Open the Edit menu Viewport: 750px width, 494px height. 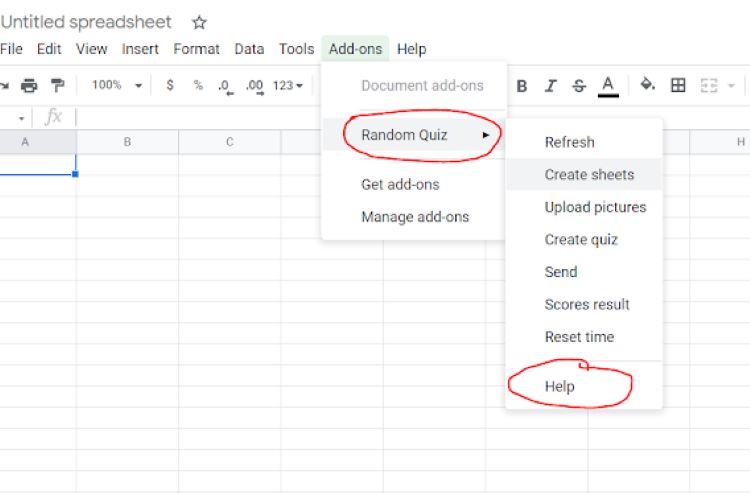click(x=49, y=49)
